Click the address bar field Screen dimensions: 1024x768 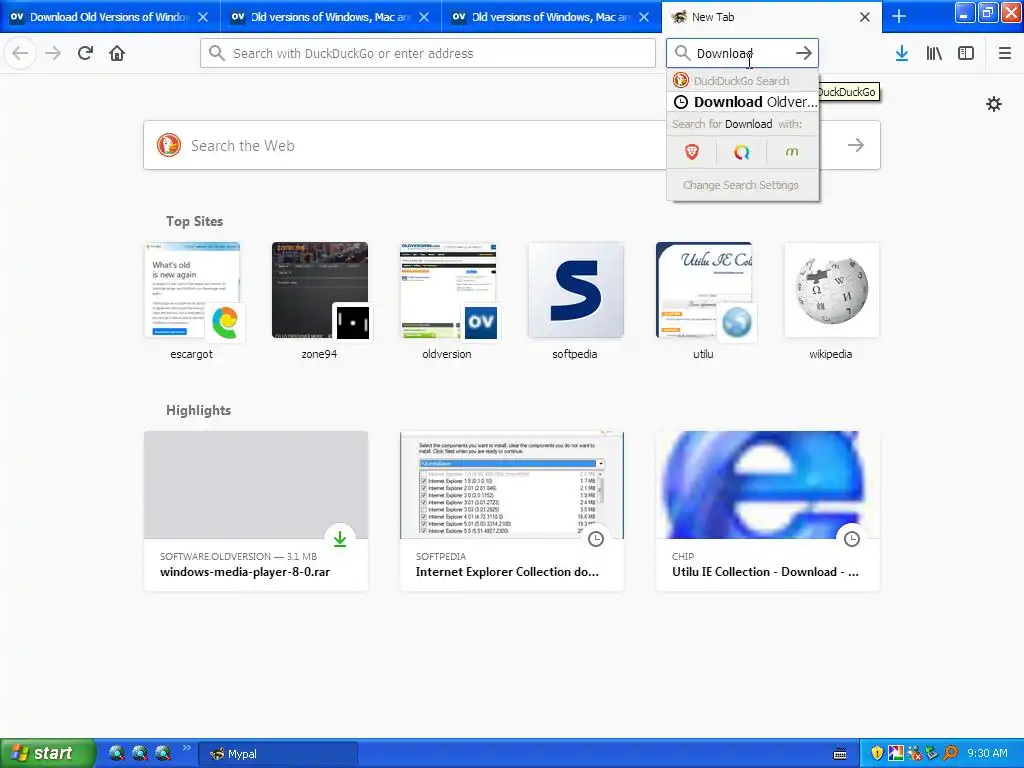(428, 54)
